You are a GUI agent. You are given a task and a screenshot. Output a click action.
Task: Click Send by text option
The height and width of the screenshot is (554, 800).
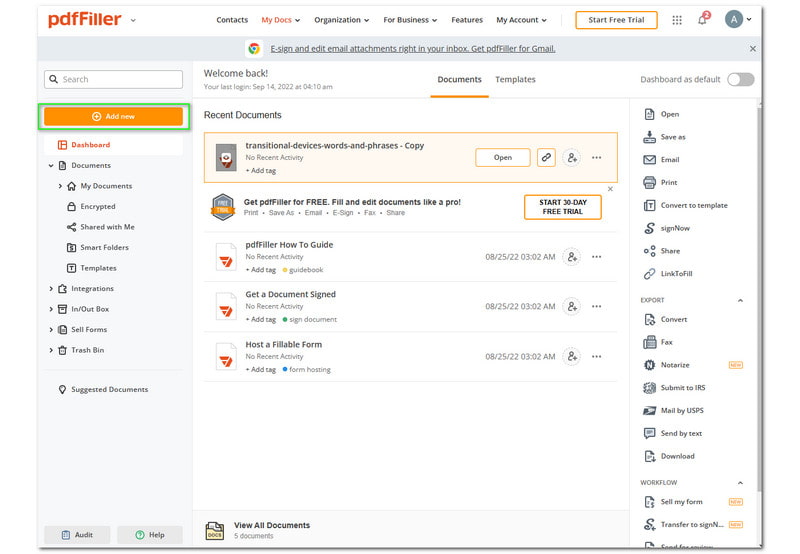672,433
